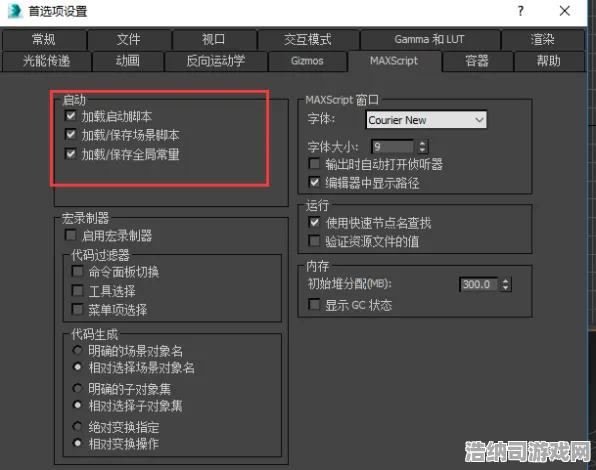Open the 动画 tab
Viewport: 596px width, 470px height.
[x=128, y=61]
